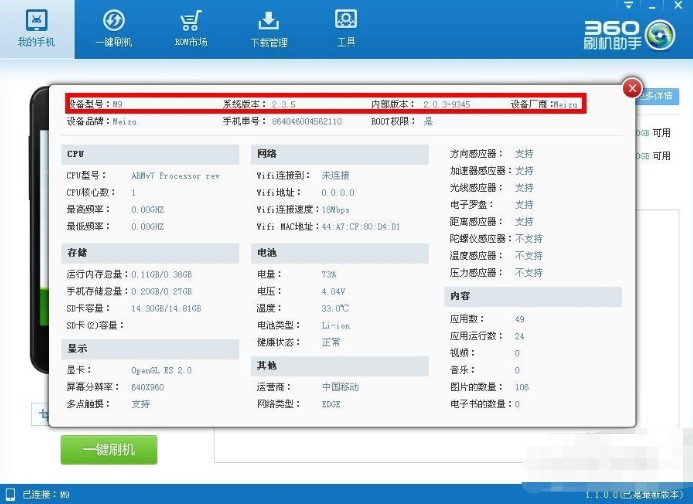Click the 手机串号 number value
The height and width of the screenshot is (504, 693).
(307, 121)
